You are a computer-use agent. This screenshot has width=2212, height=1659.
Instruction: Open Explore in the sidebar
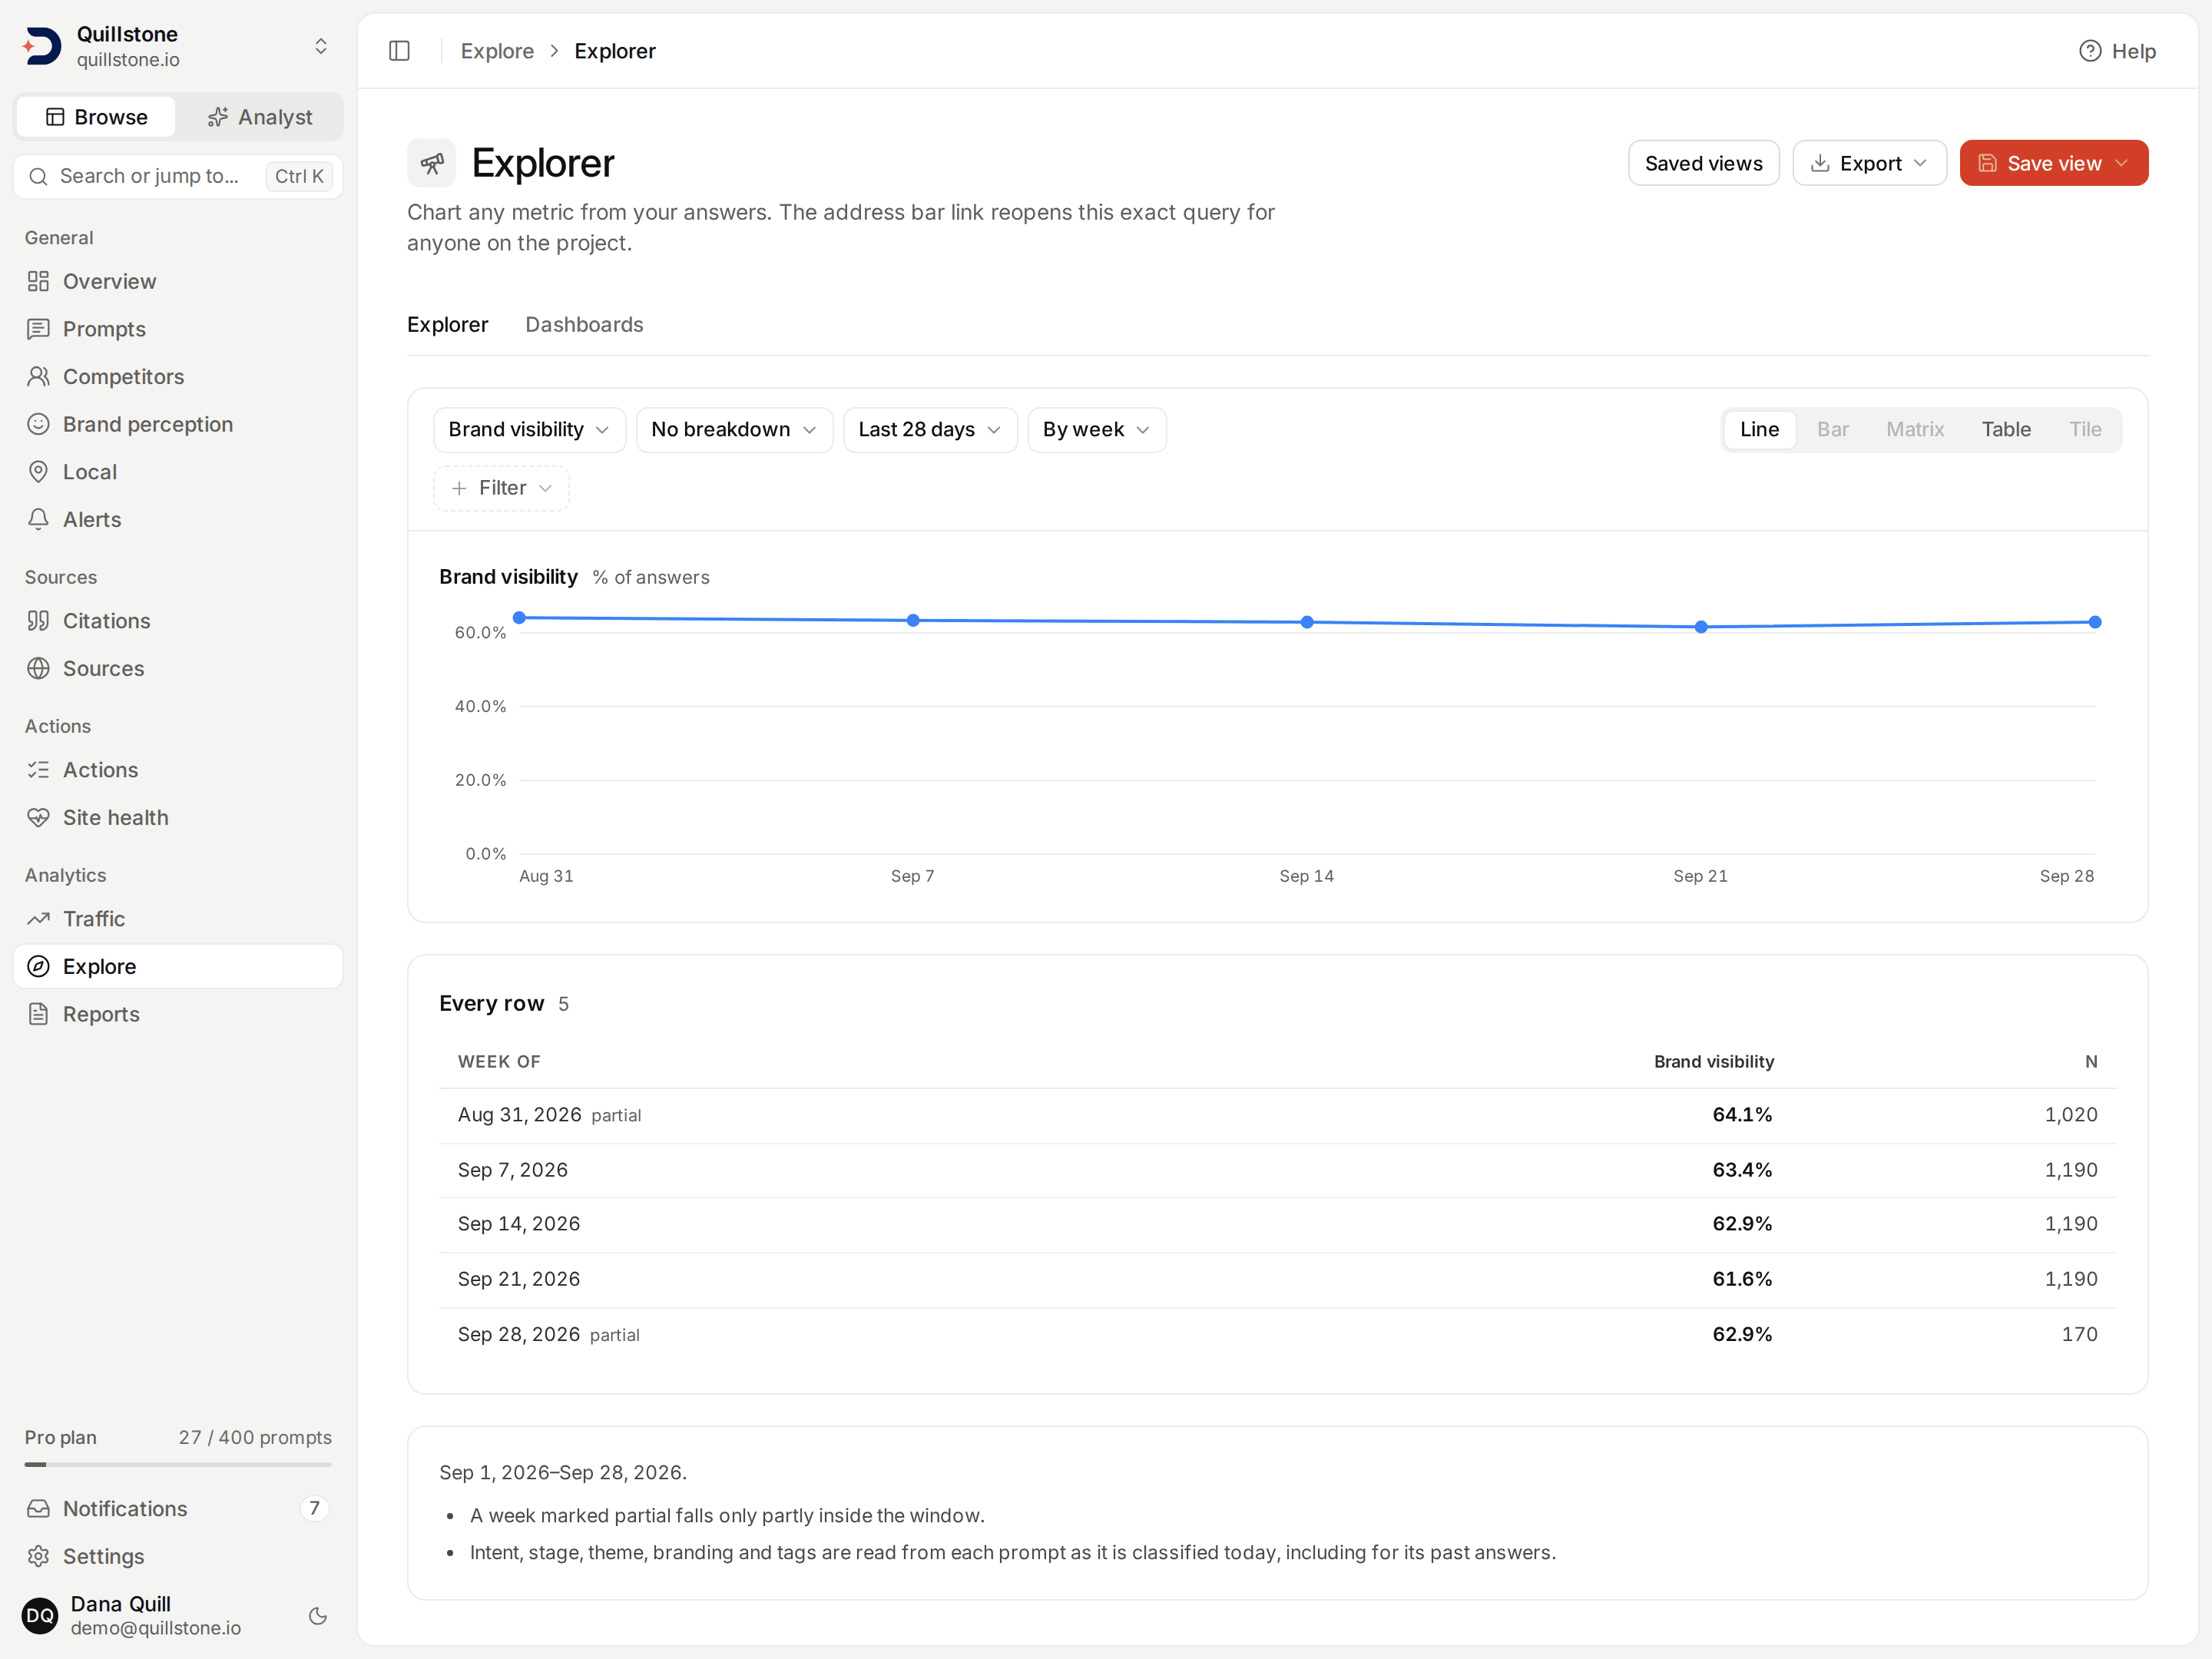[178, 967]
